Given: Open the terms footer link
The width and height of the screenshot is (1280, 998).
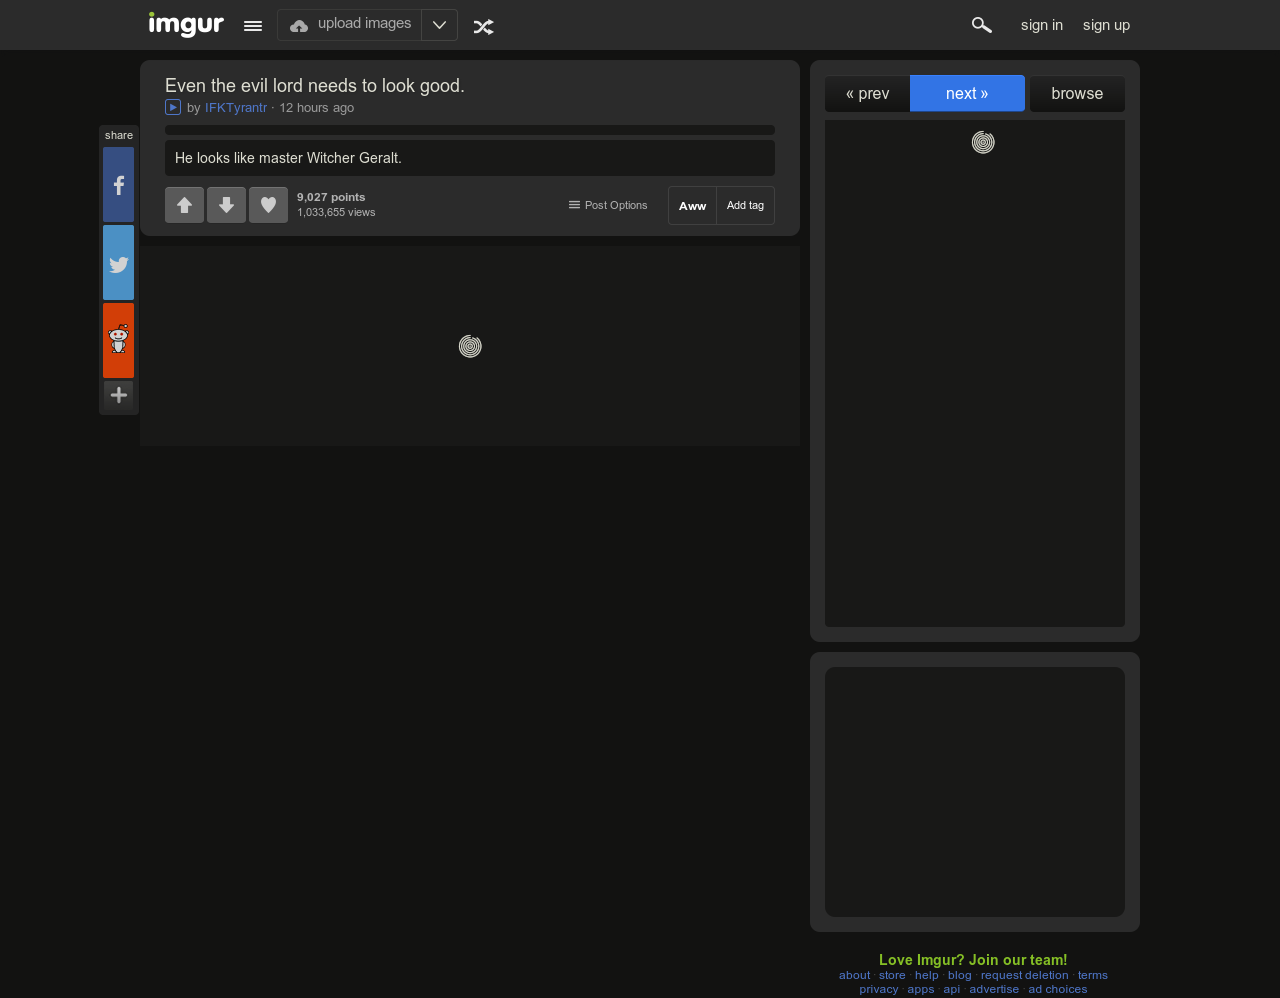Looking at the screenshot, I should coord(1093,975).
